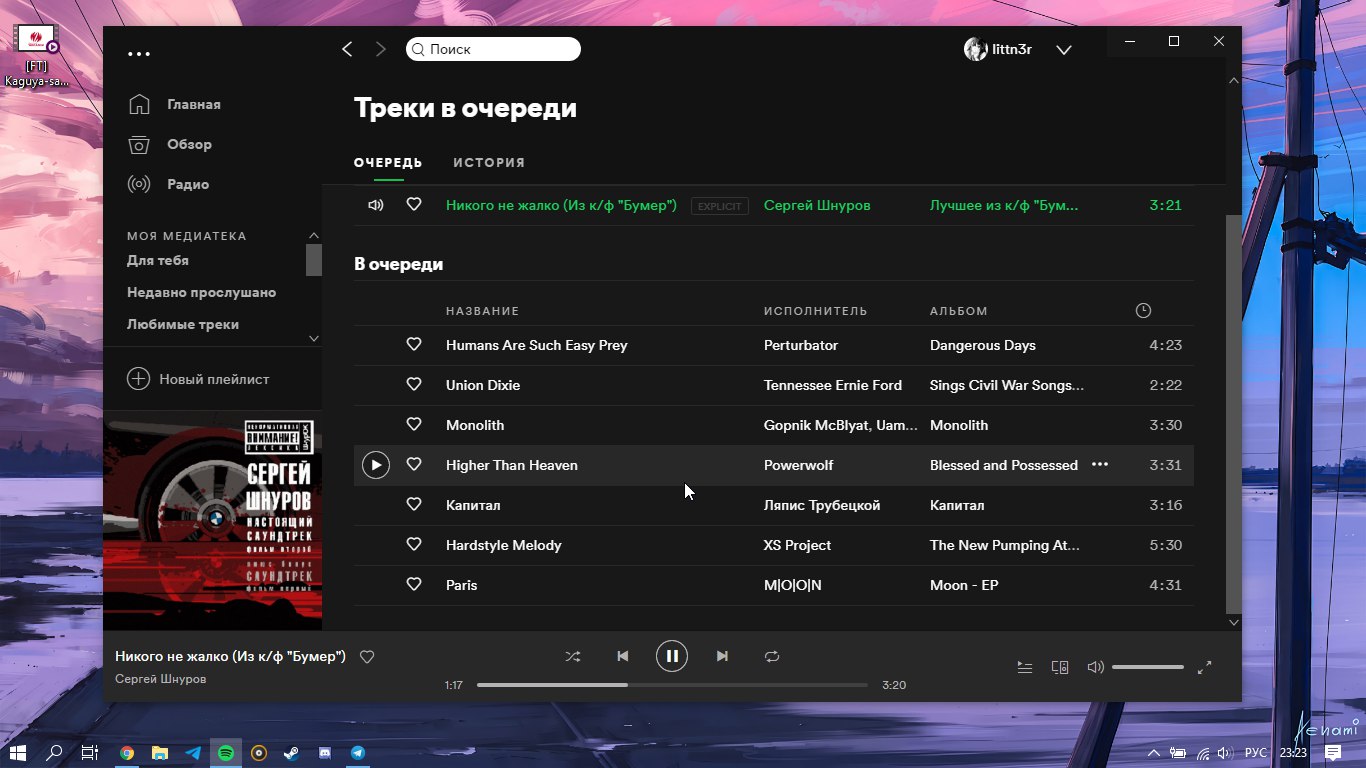Open Любимые треки
The width and height of the screenshot is (1366, 768).
tap(183, 324)
